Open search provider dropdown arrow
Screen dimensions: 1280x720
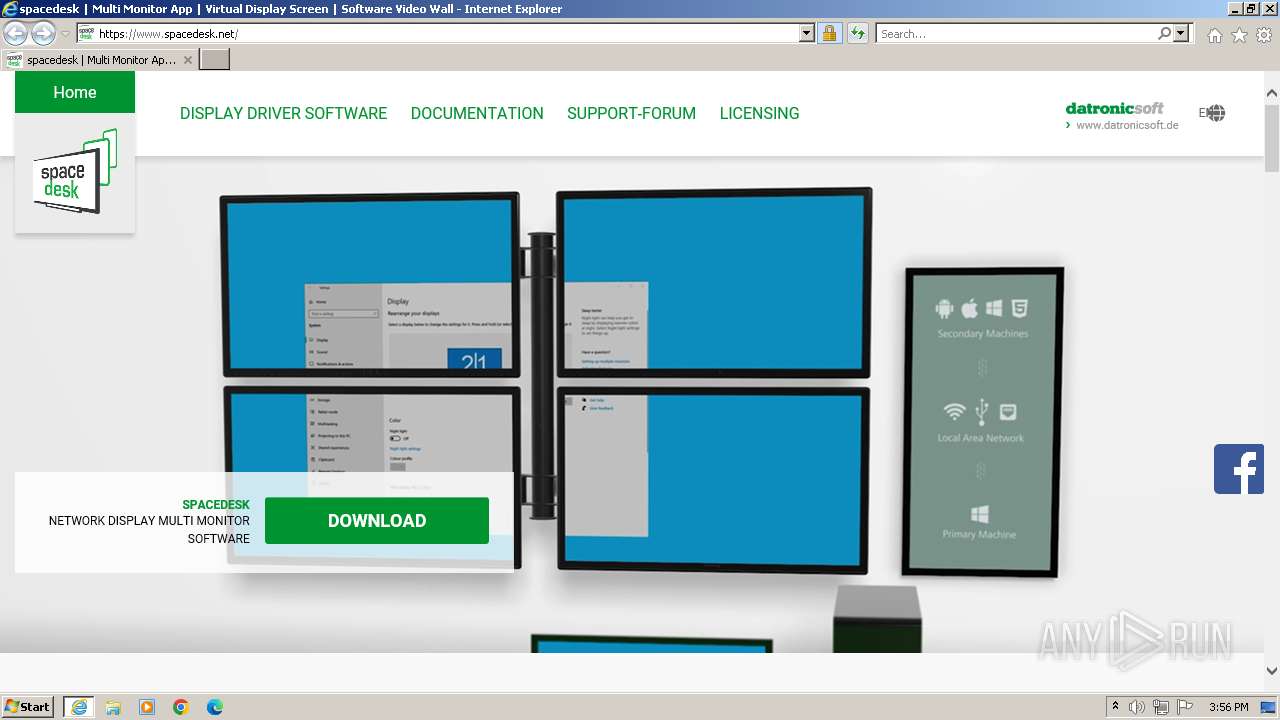click(1181, 33)
